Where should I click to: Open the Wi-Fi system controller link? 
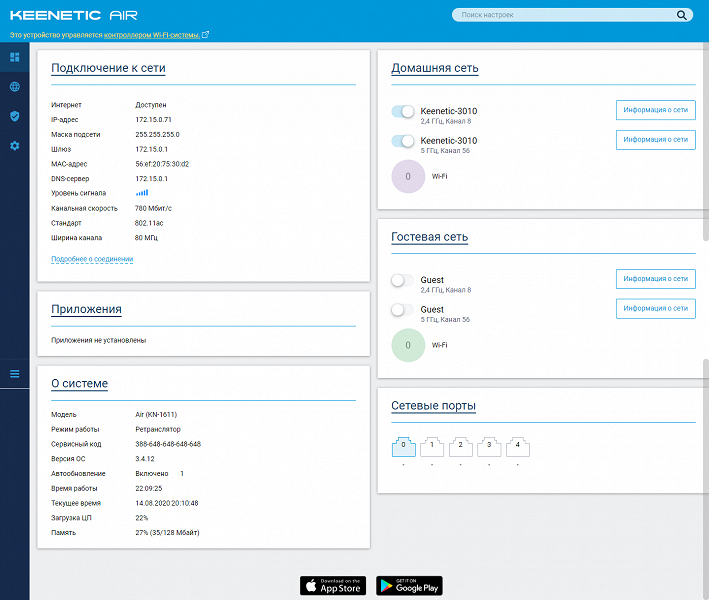152,35
